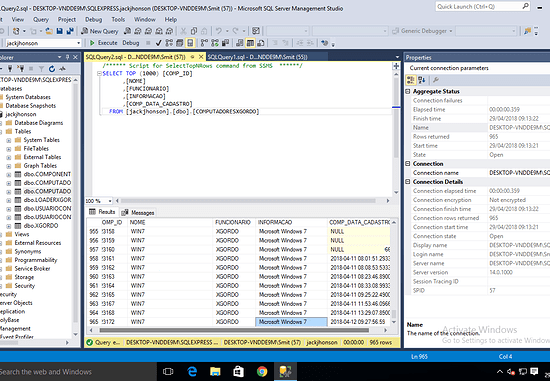Open the Query menu
This screenshot has height=381, width=550.
point(41,20)
